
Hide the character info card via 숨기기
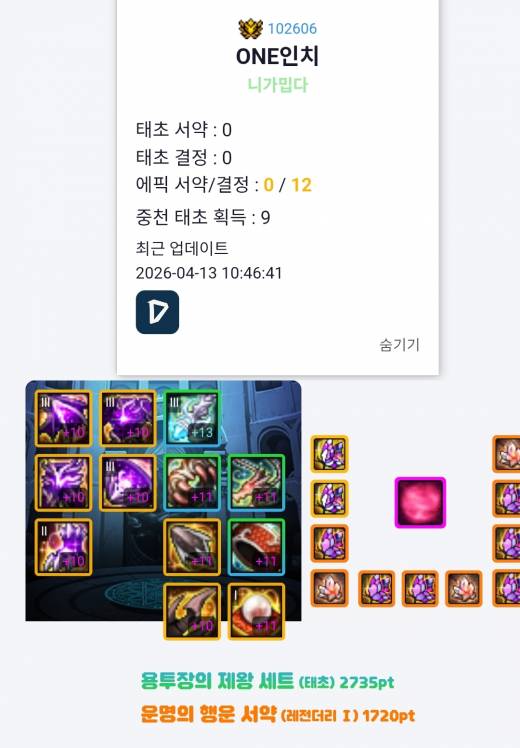(400, 344)
